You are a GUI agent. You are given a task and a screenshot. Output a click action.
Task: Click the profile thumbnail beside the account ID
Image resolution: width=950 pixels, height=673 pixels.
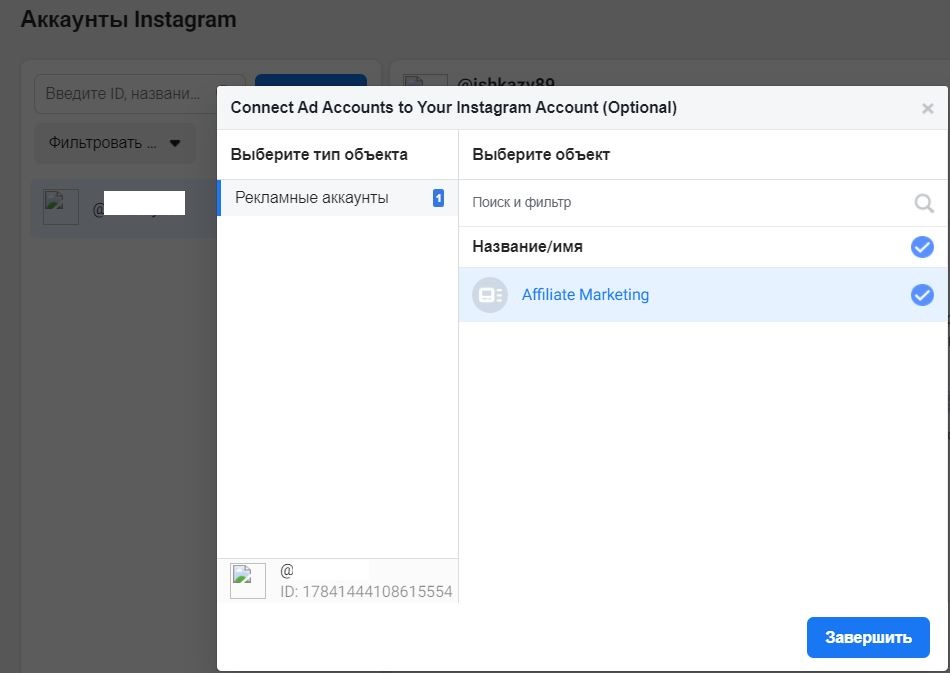[x=248, y=581]
